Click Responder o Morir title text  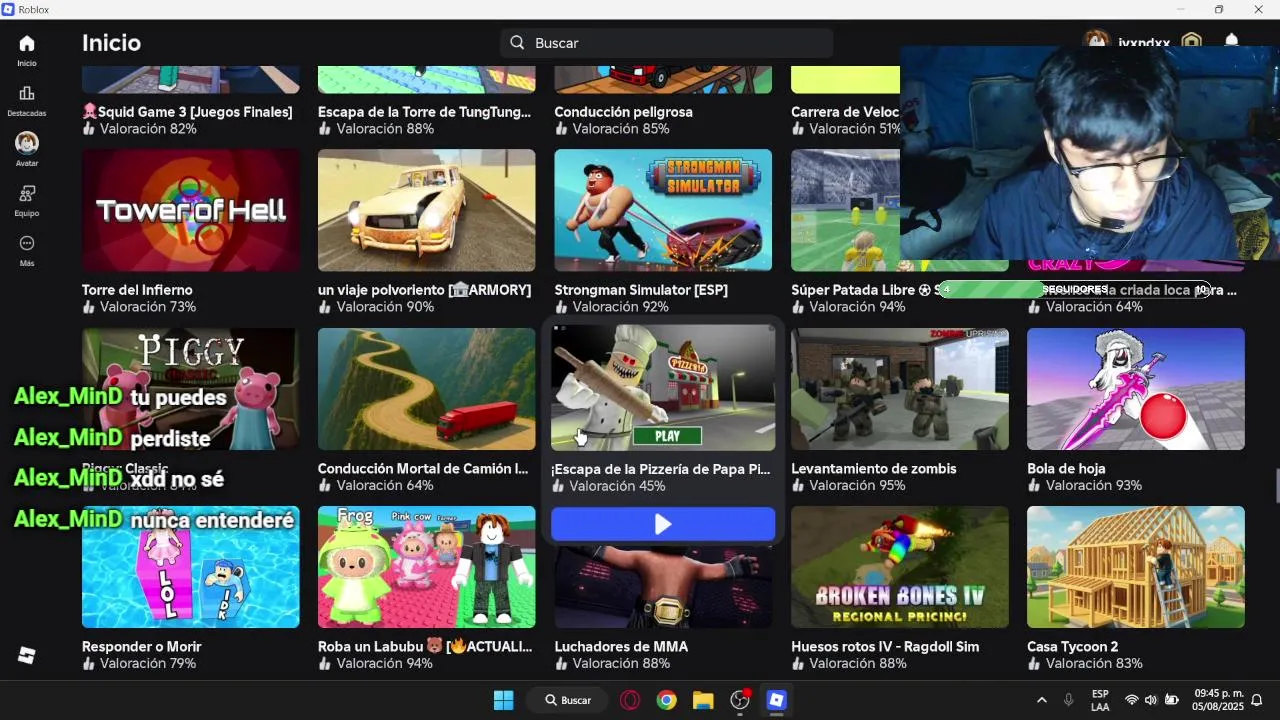point(142,646)
